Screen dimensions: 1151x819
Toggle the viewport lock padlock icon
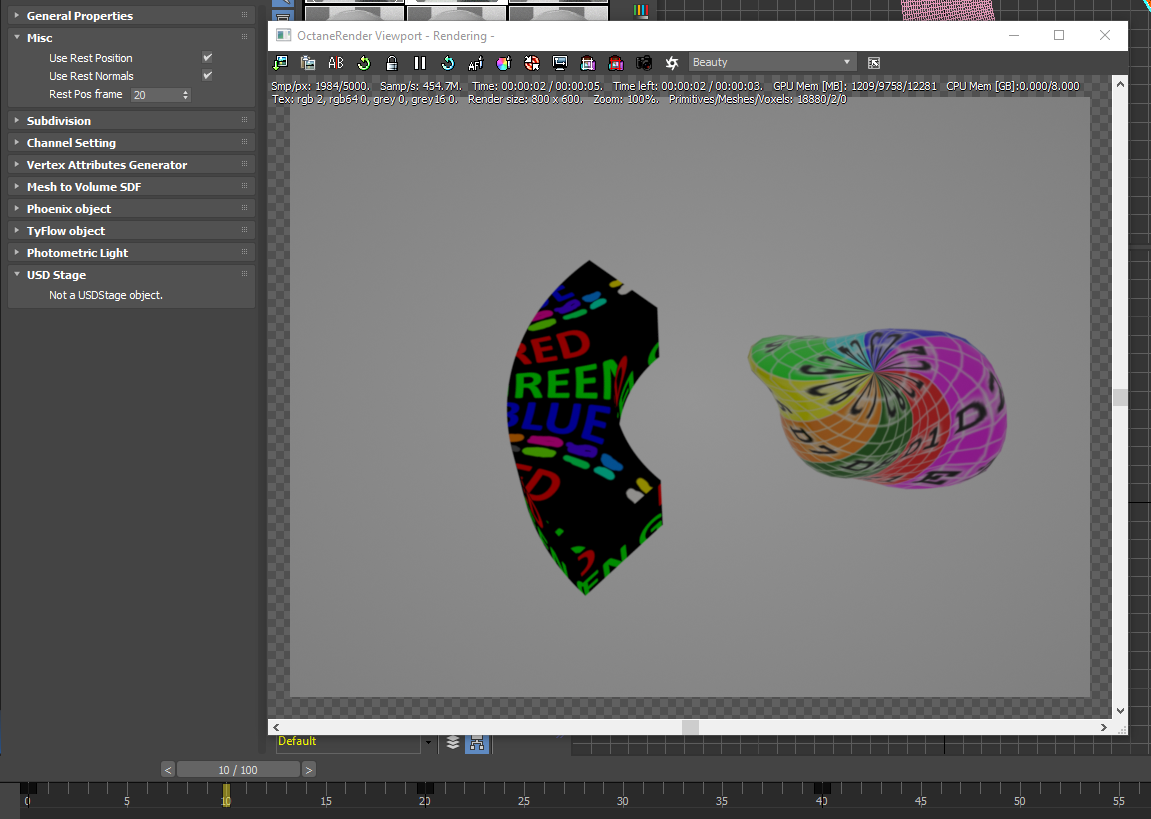(x=392, y=63)
